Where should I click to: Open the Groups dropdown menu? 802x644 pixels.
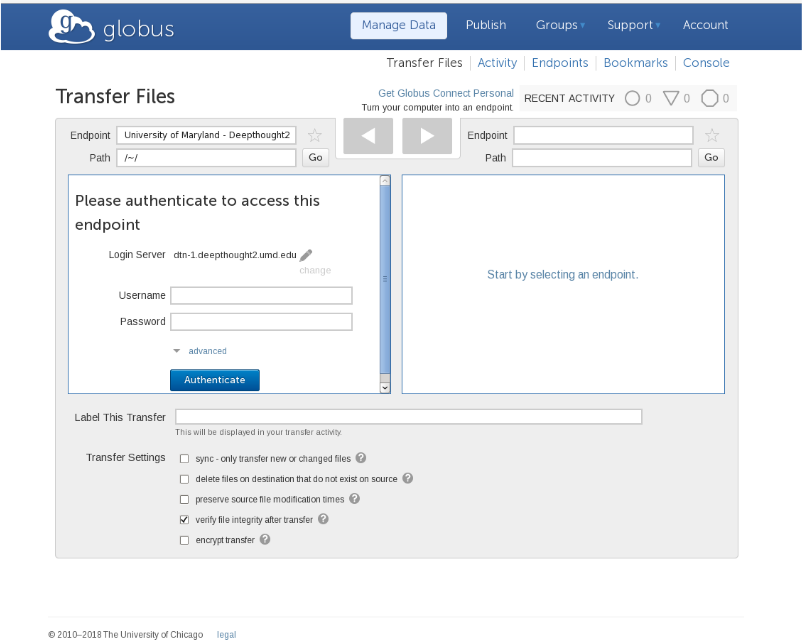click(x=560, y=25)
